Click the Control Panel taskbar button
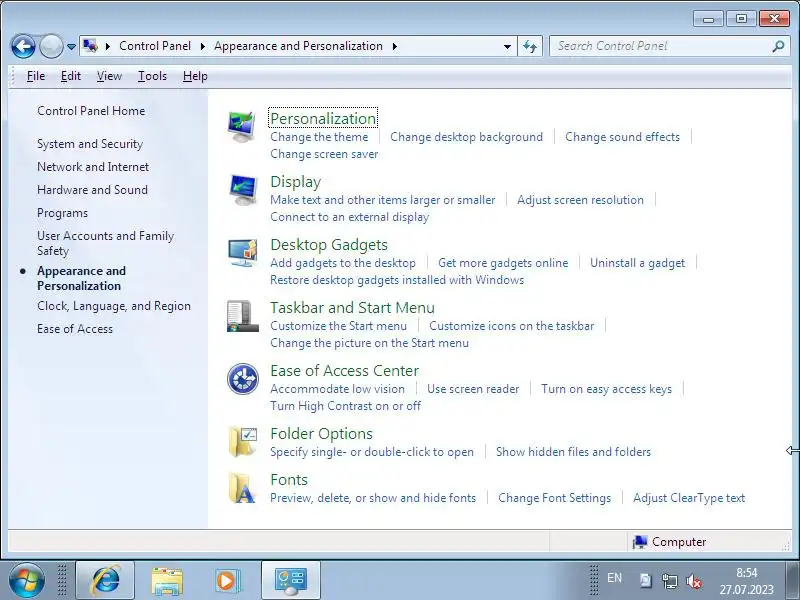 tap(291, 580)
